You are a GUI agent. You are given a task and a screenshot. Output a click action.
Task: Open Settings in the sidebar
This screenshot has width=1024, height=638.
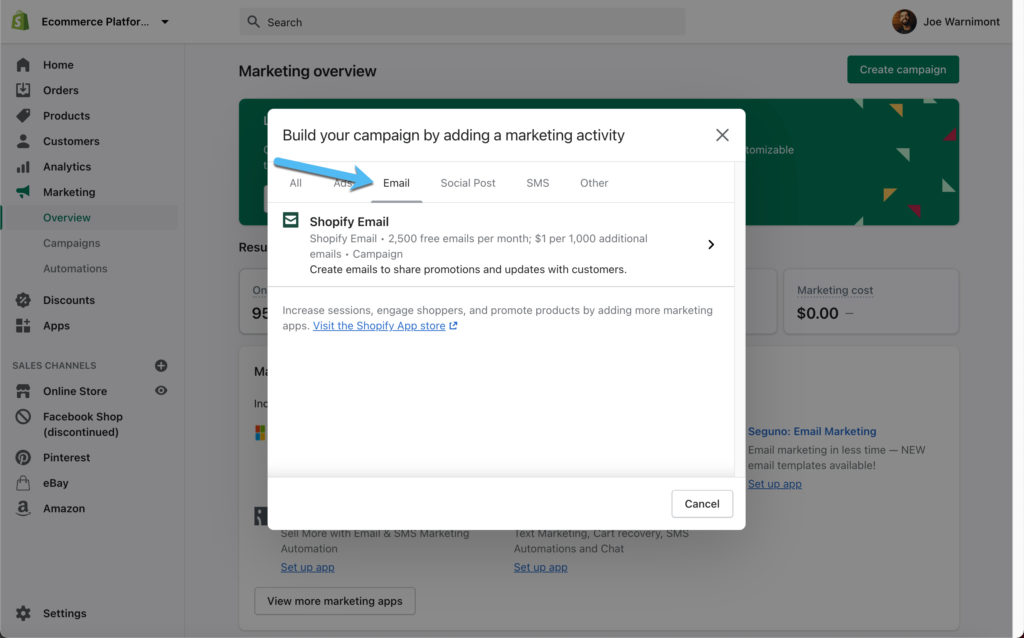tap(65, 613)
